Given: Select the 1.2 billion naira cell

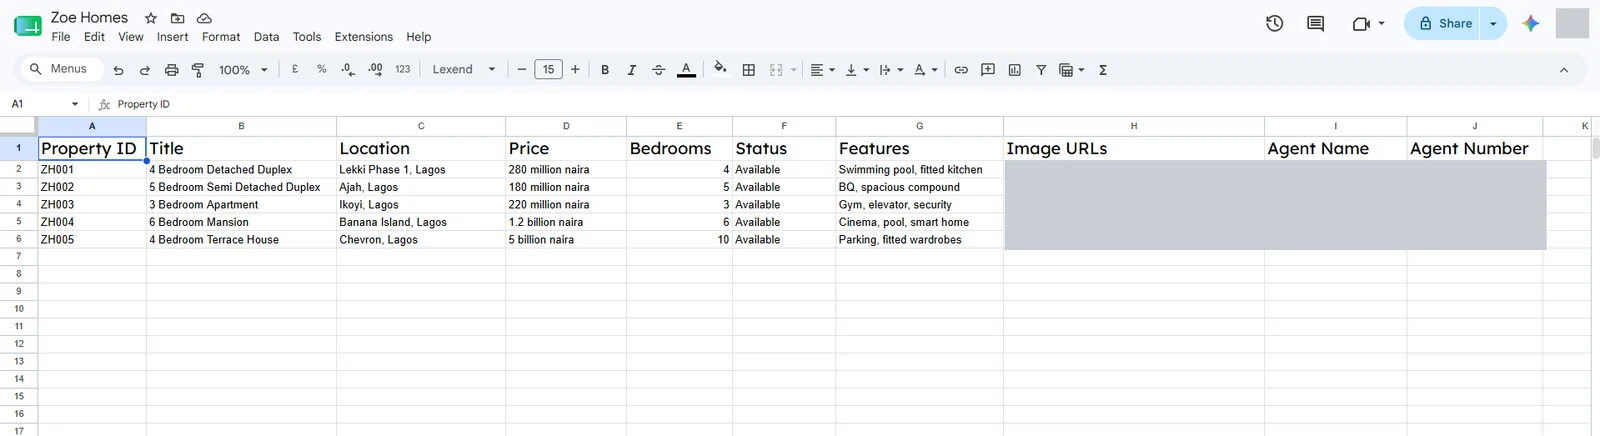Looking at the screenshot, I should point(566,222).
